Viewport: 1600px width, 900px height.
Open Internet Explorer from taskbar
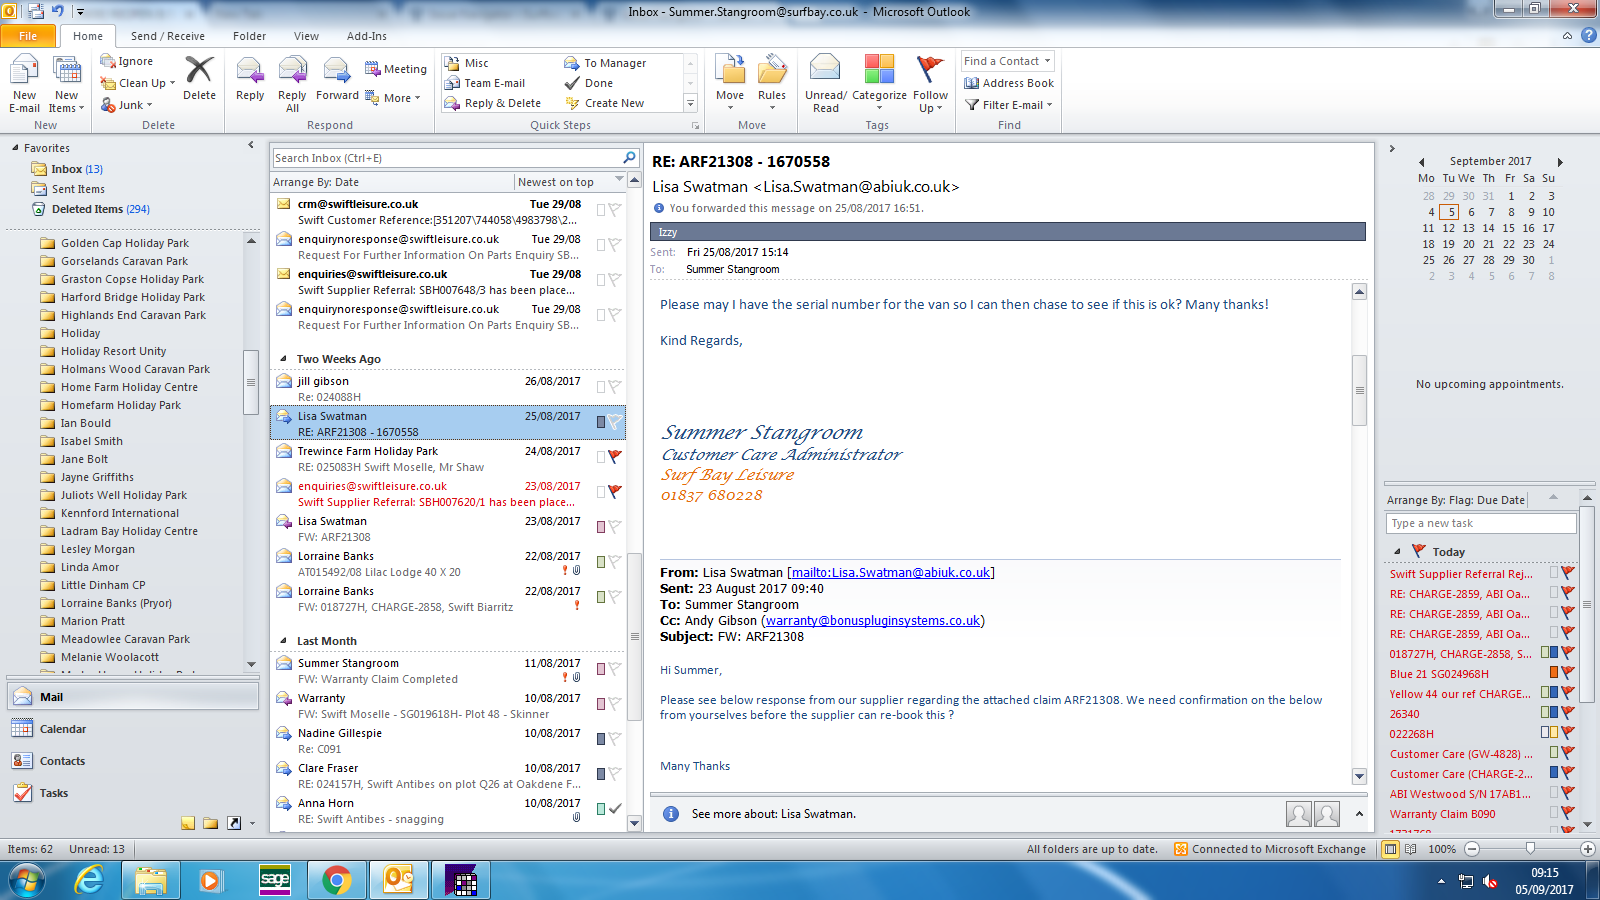pyautogui.click(x=90, y=880)
